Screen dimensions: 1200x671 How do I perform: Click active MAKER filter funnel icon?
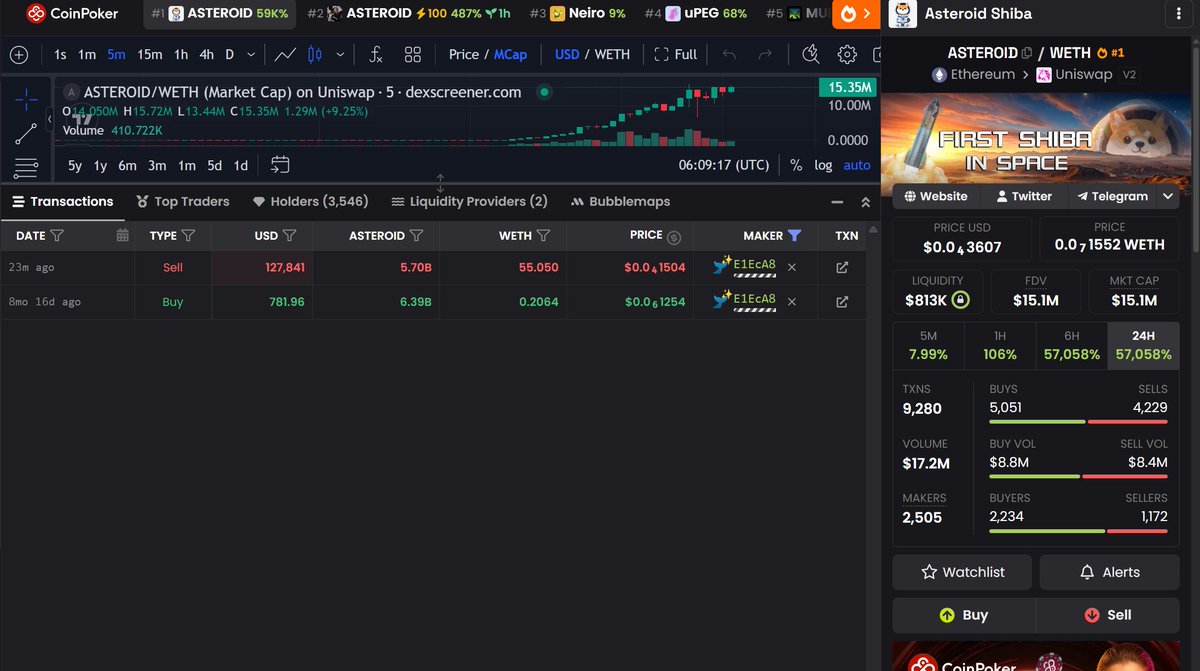pyautogui.click(x=794, y=236)
